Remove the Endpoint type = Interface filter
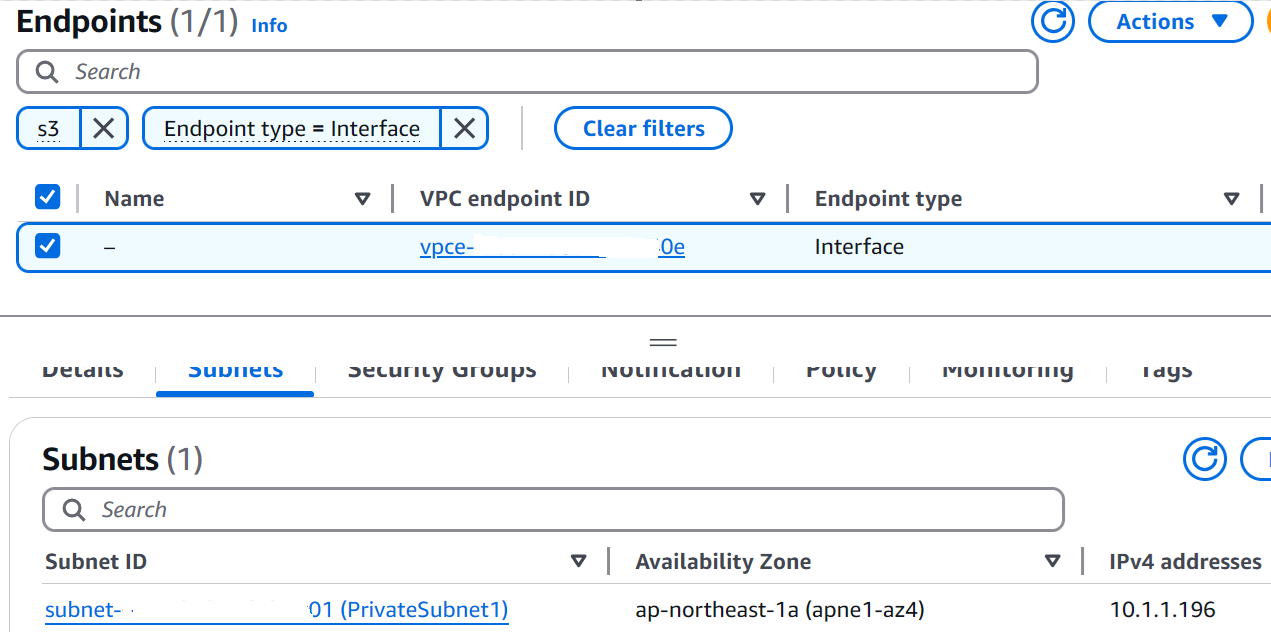Screen dimensions: 1271x632 coord(464,128)
